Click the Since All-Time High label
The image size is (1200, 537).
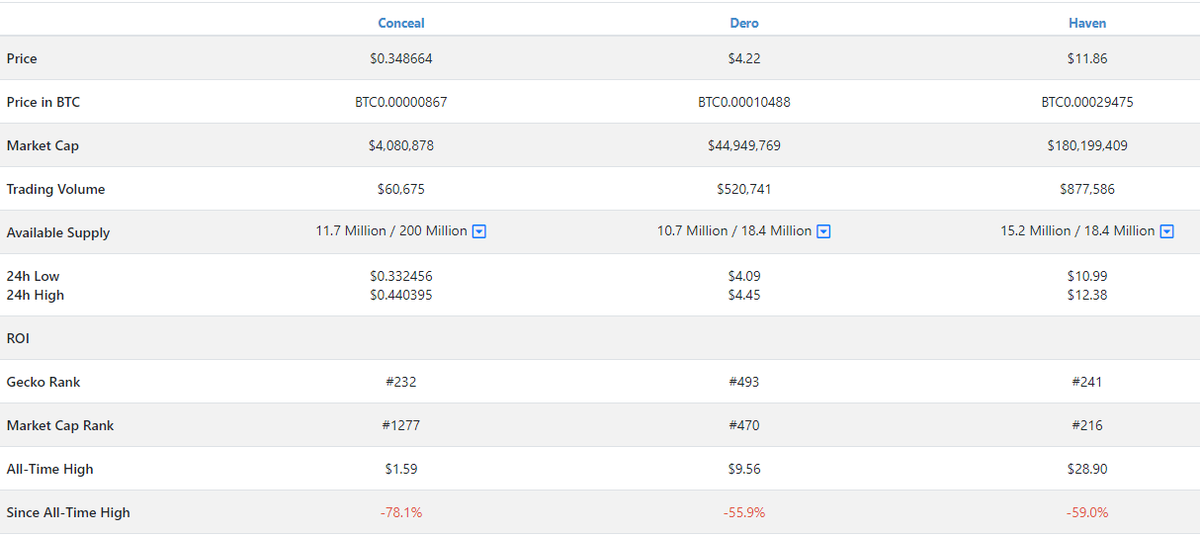68,513
